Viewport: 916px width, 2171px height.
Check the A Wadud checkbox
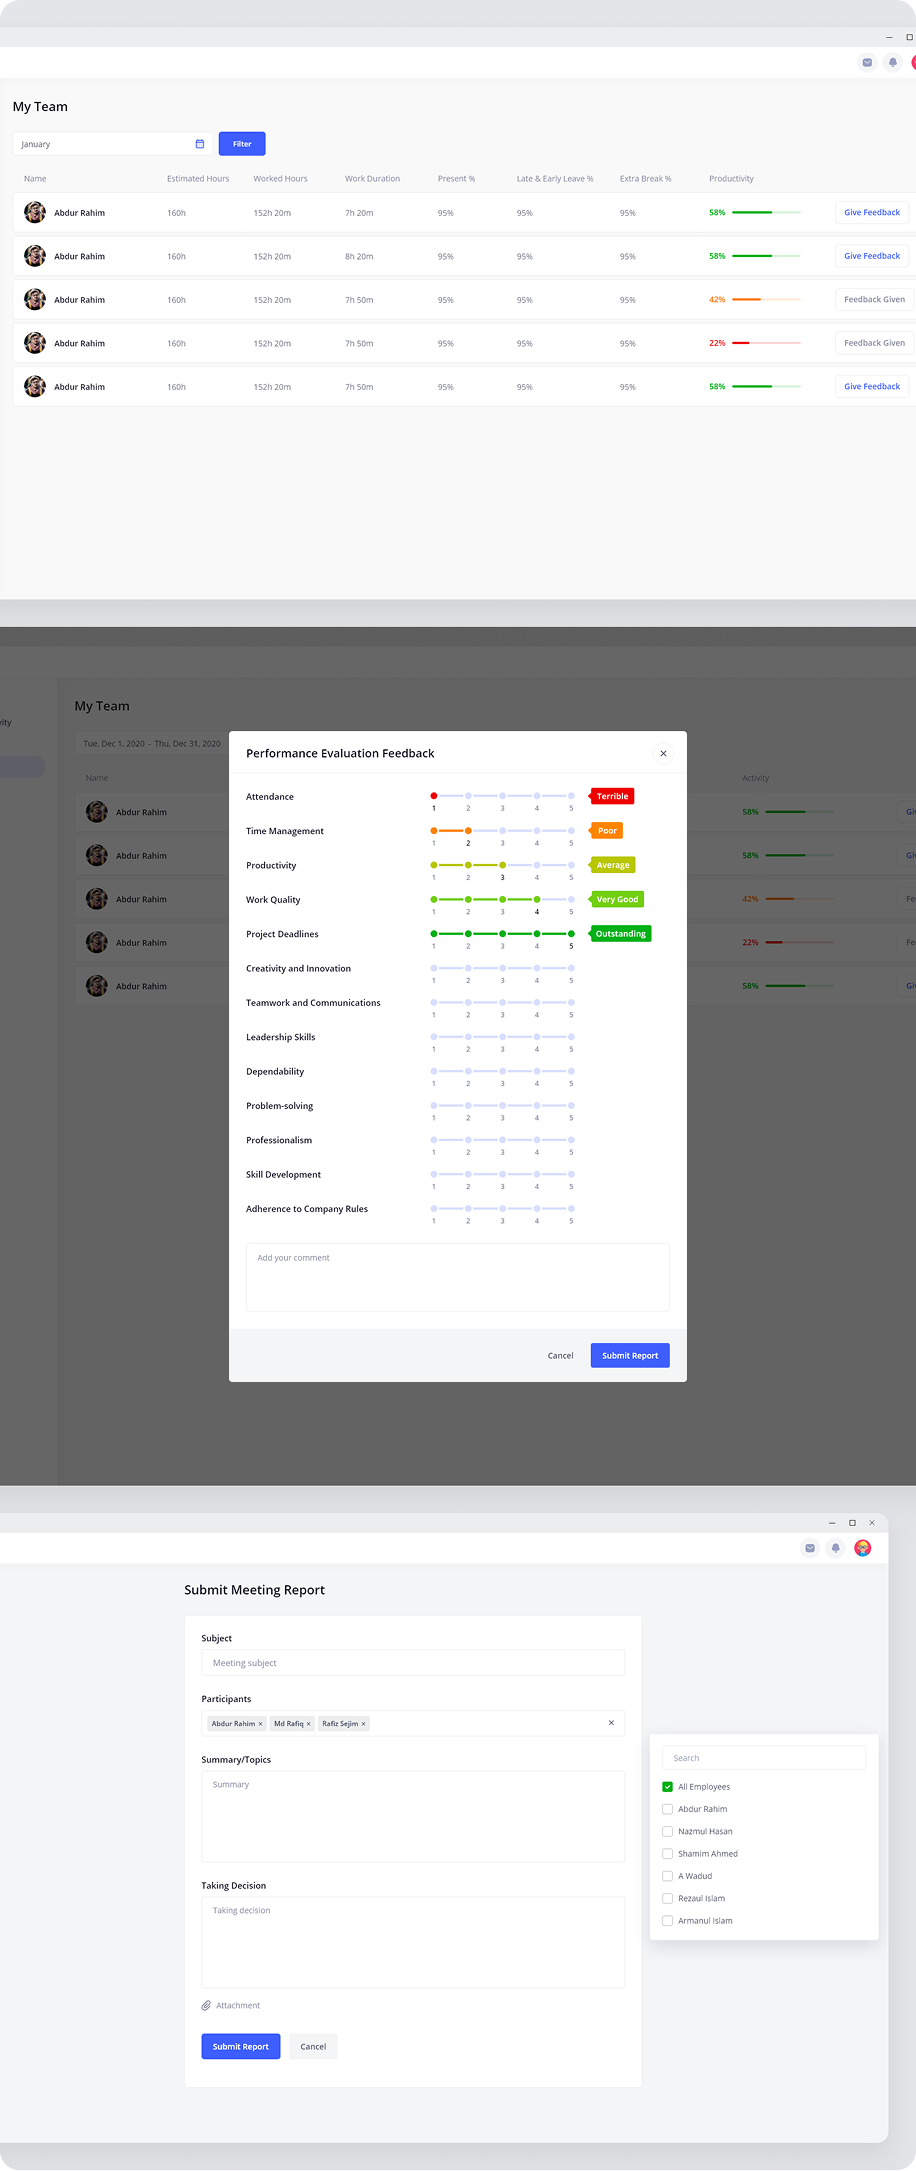coord(667,1876)
